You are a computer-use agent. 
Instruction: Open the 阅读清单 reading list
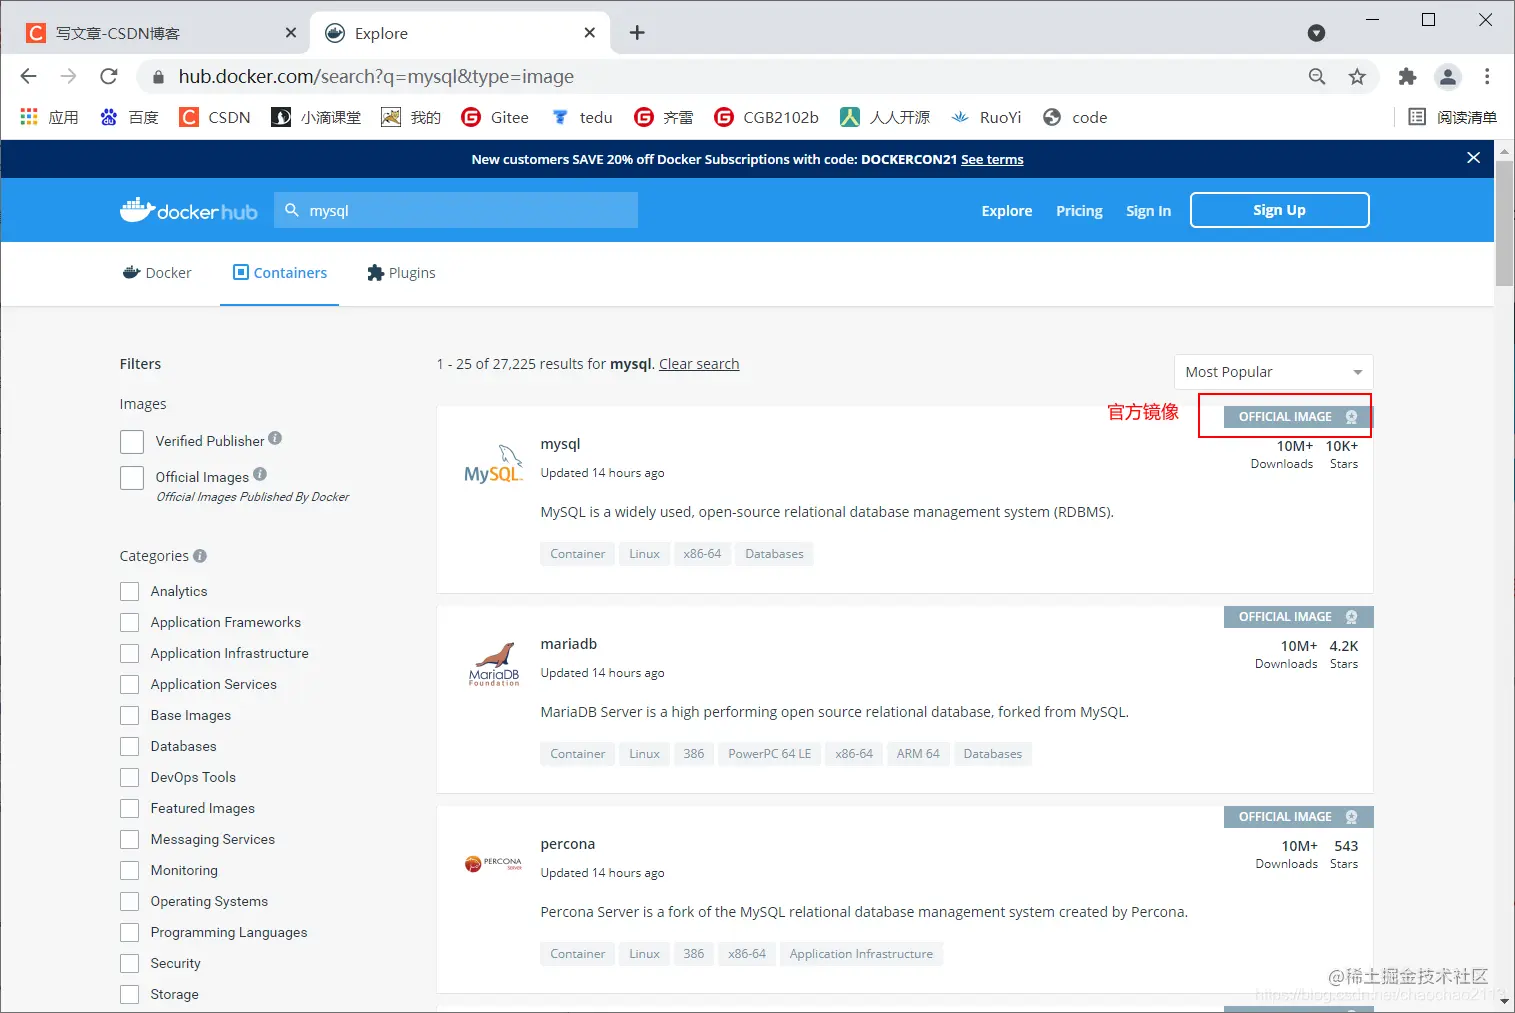coord(1453,117)
